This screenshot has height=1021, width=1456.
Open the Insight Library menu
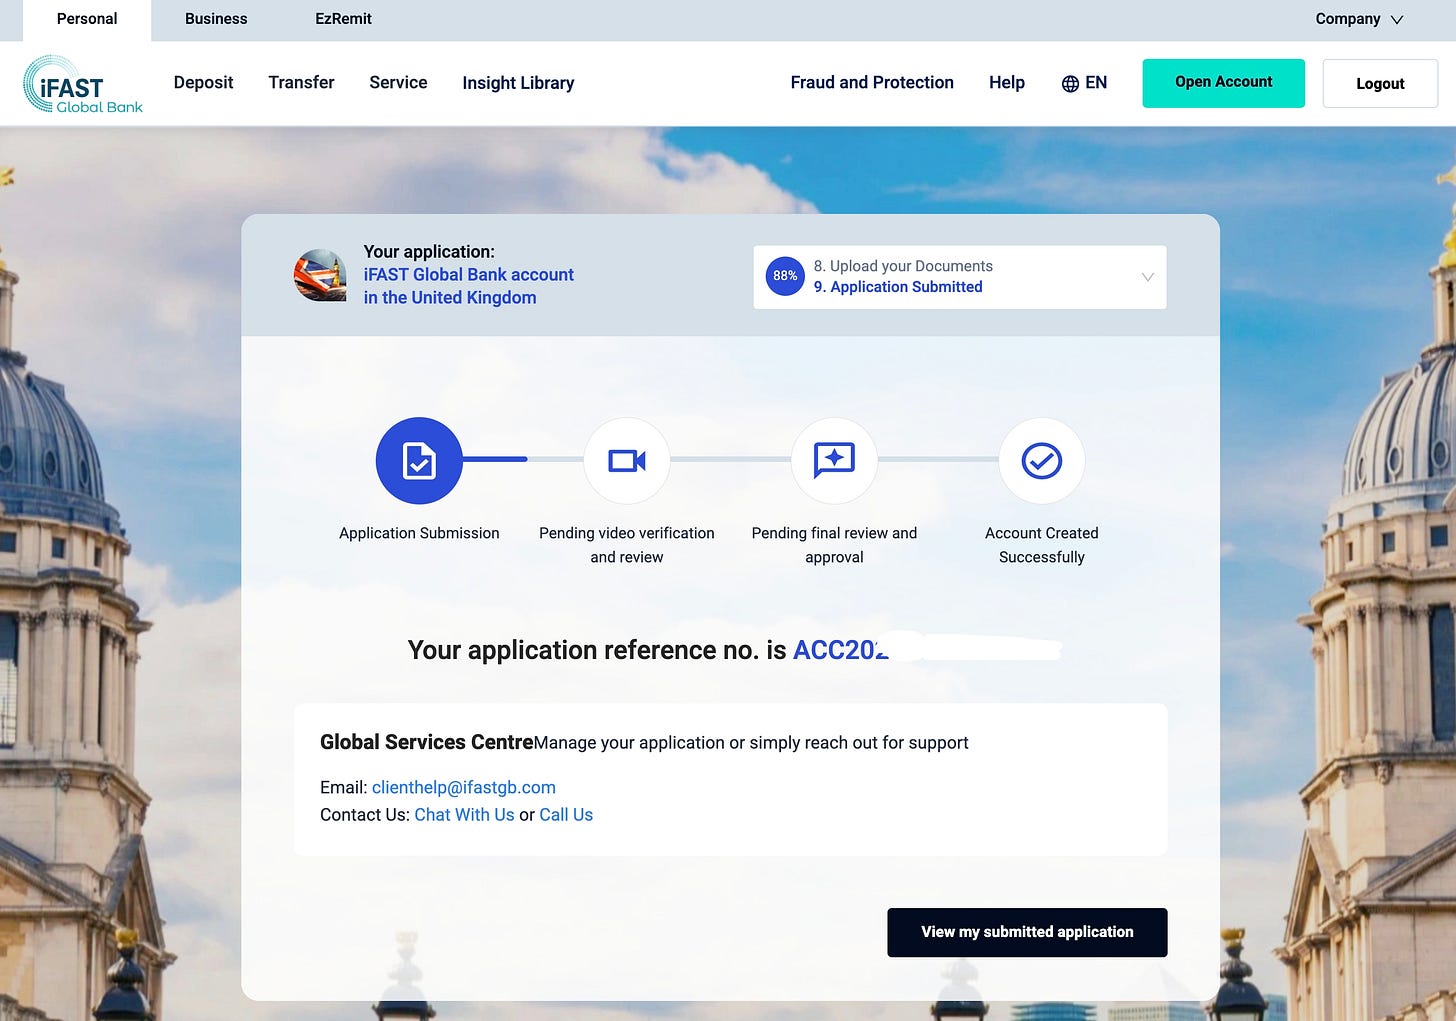pyautogui.click(x=518, y=83)
